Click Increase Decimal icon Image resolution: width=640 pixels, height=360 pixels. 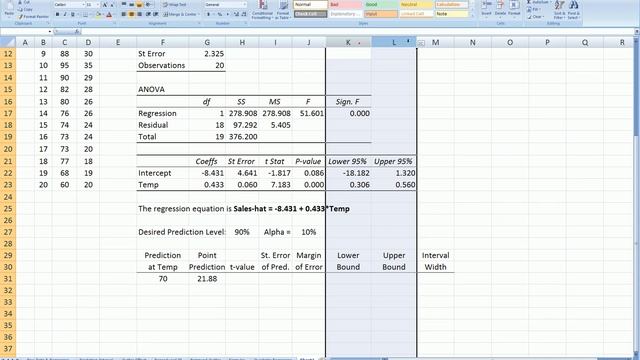tap(236, 14)
